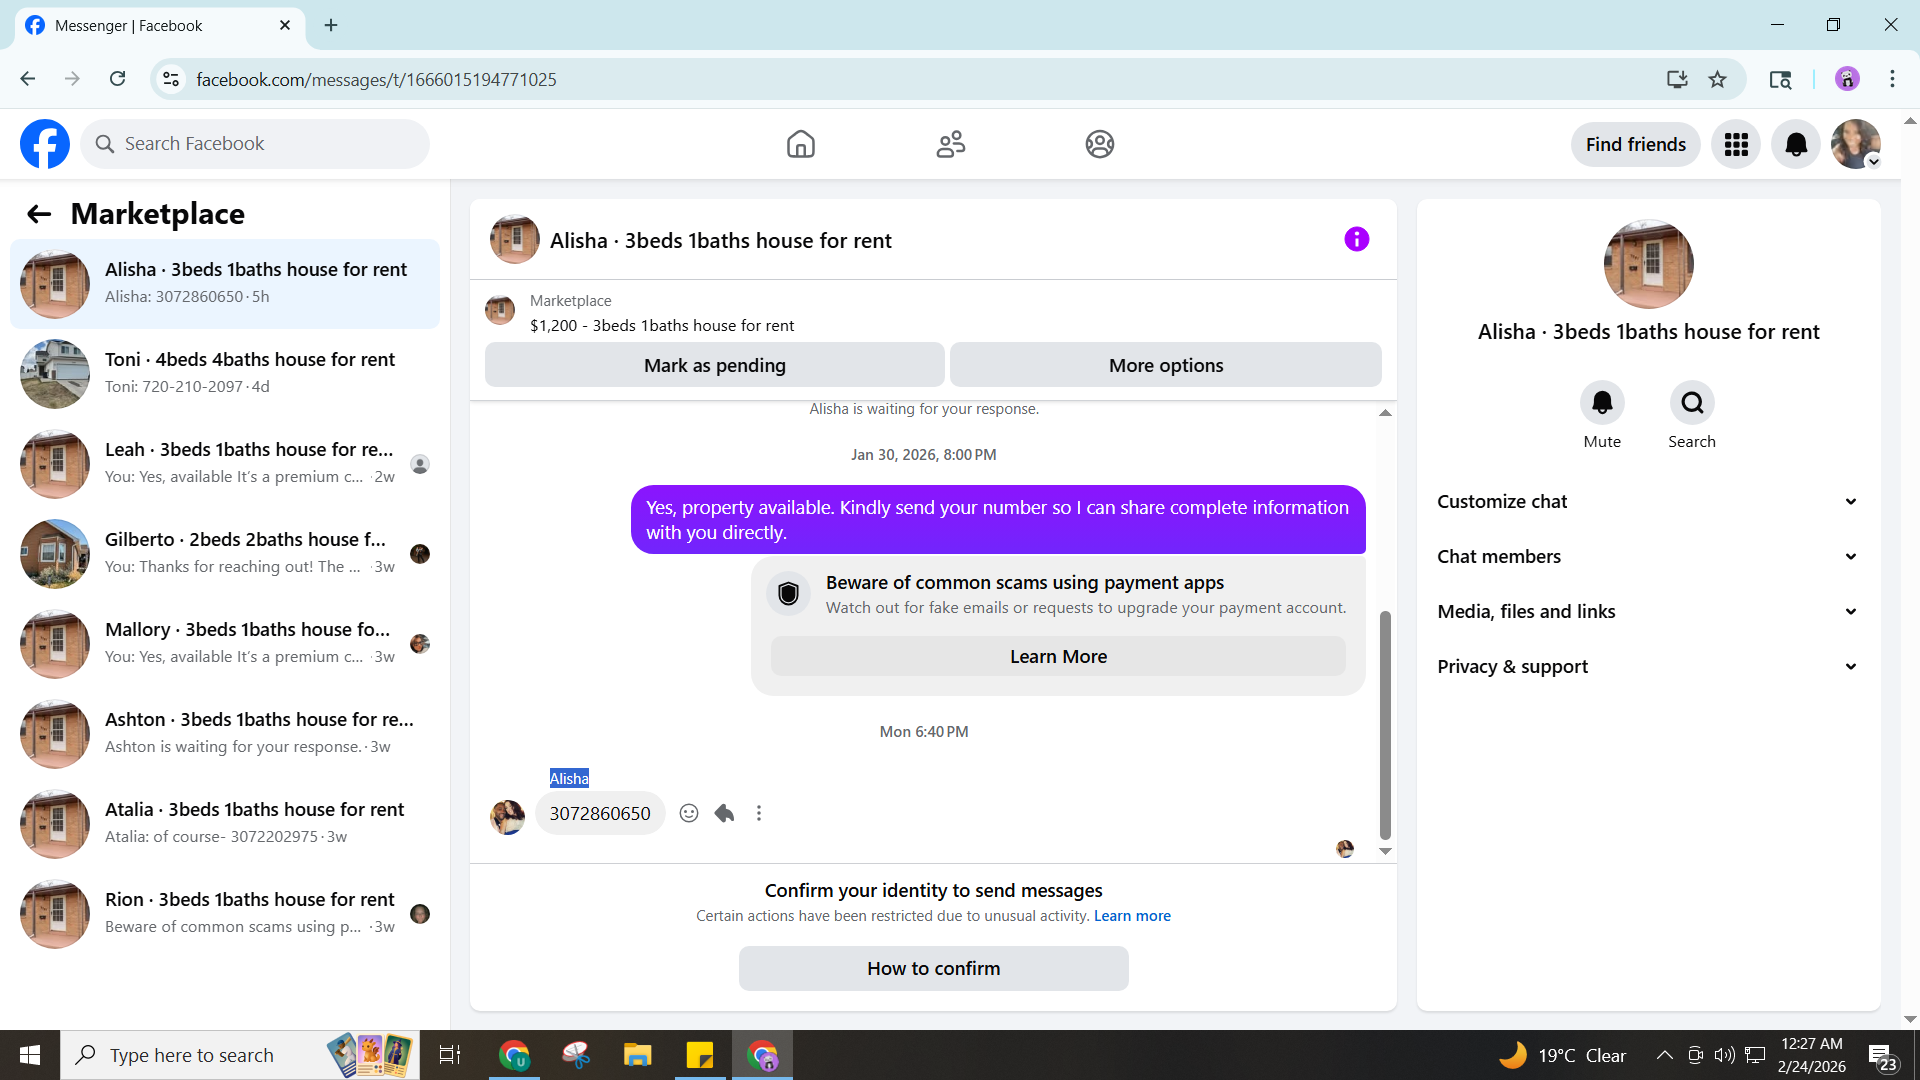Bookmark this tab with the star icon
Screen dimensions: 1920x1080
point(1718,79)
